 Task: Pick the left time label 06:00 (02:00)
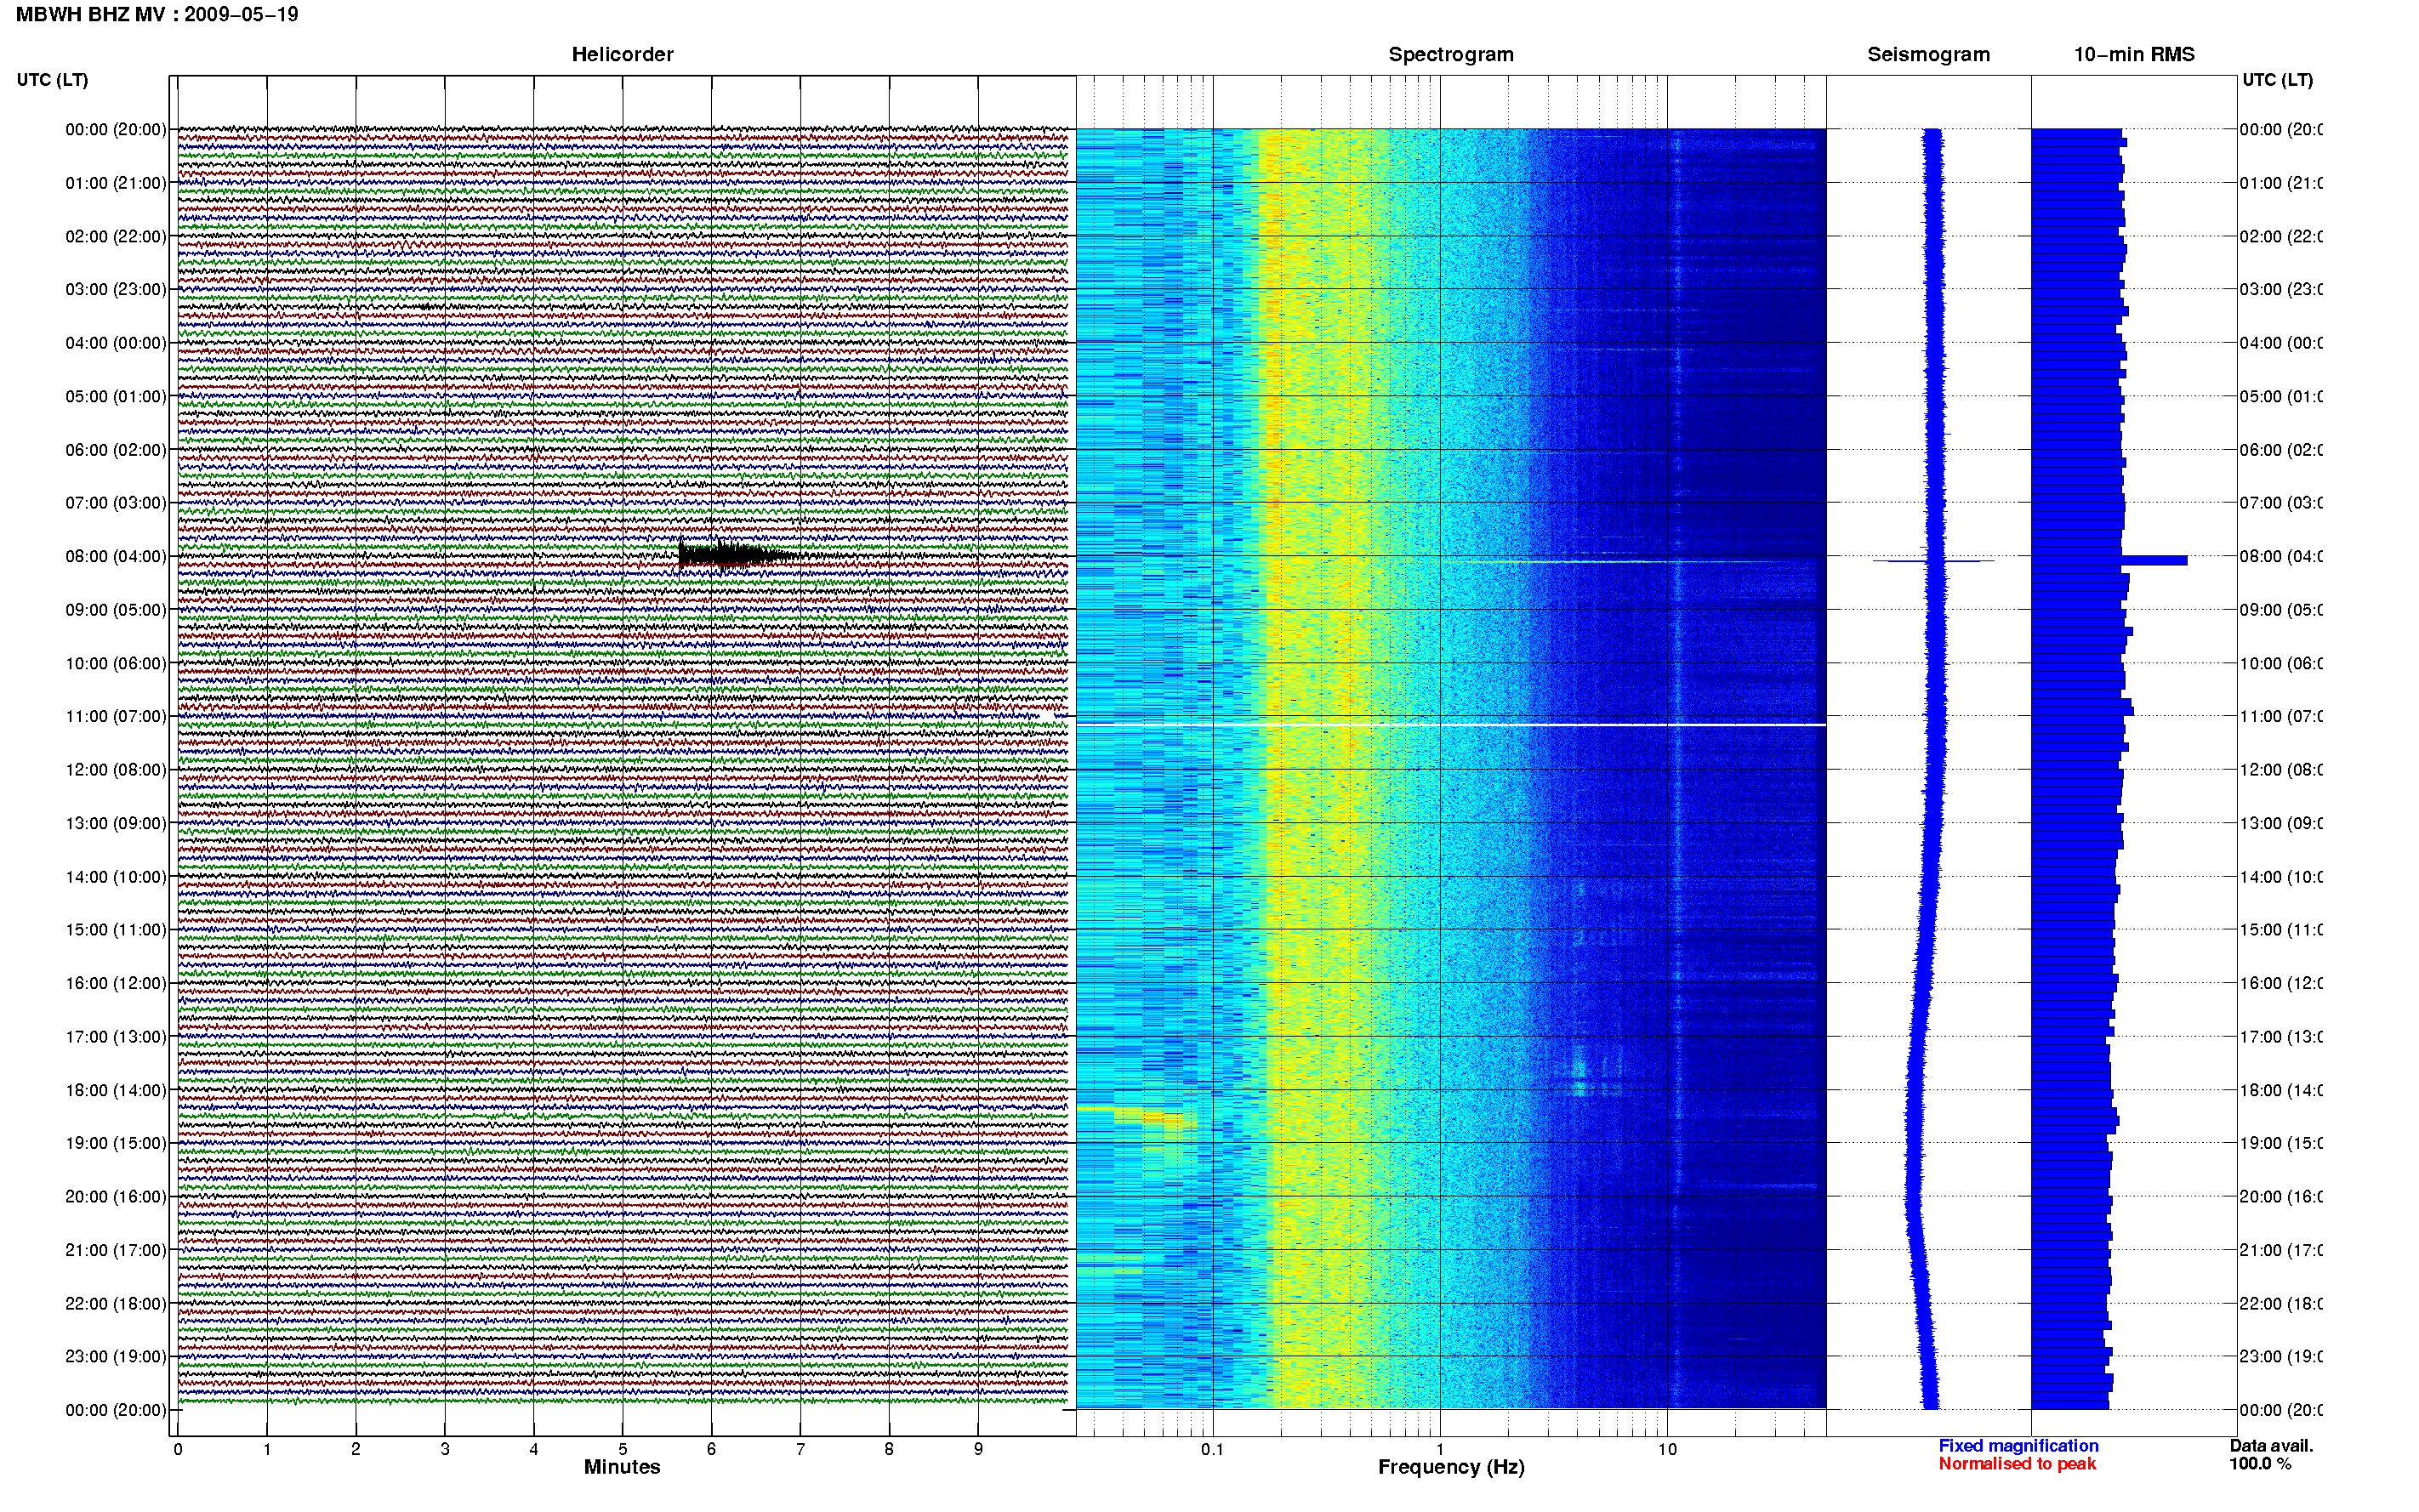(116, 450)
